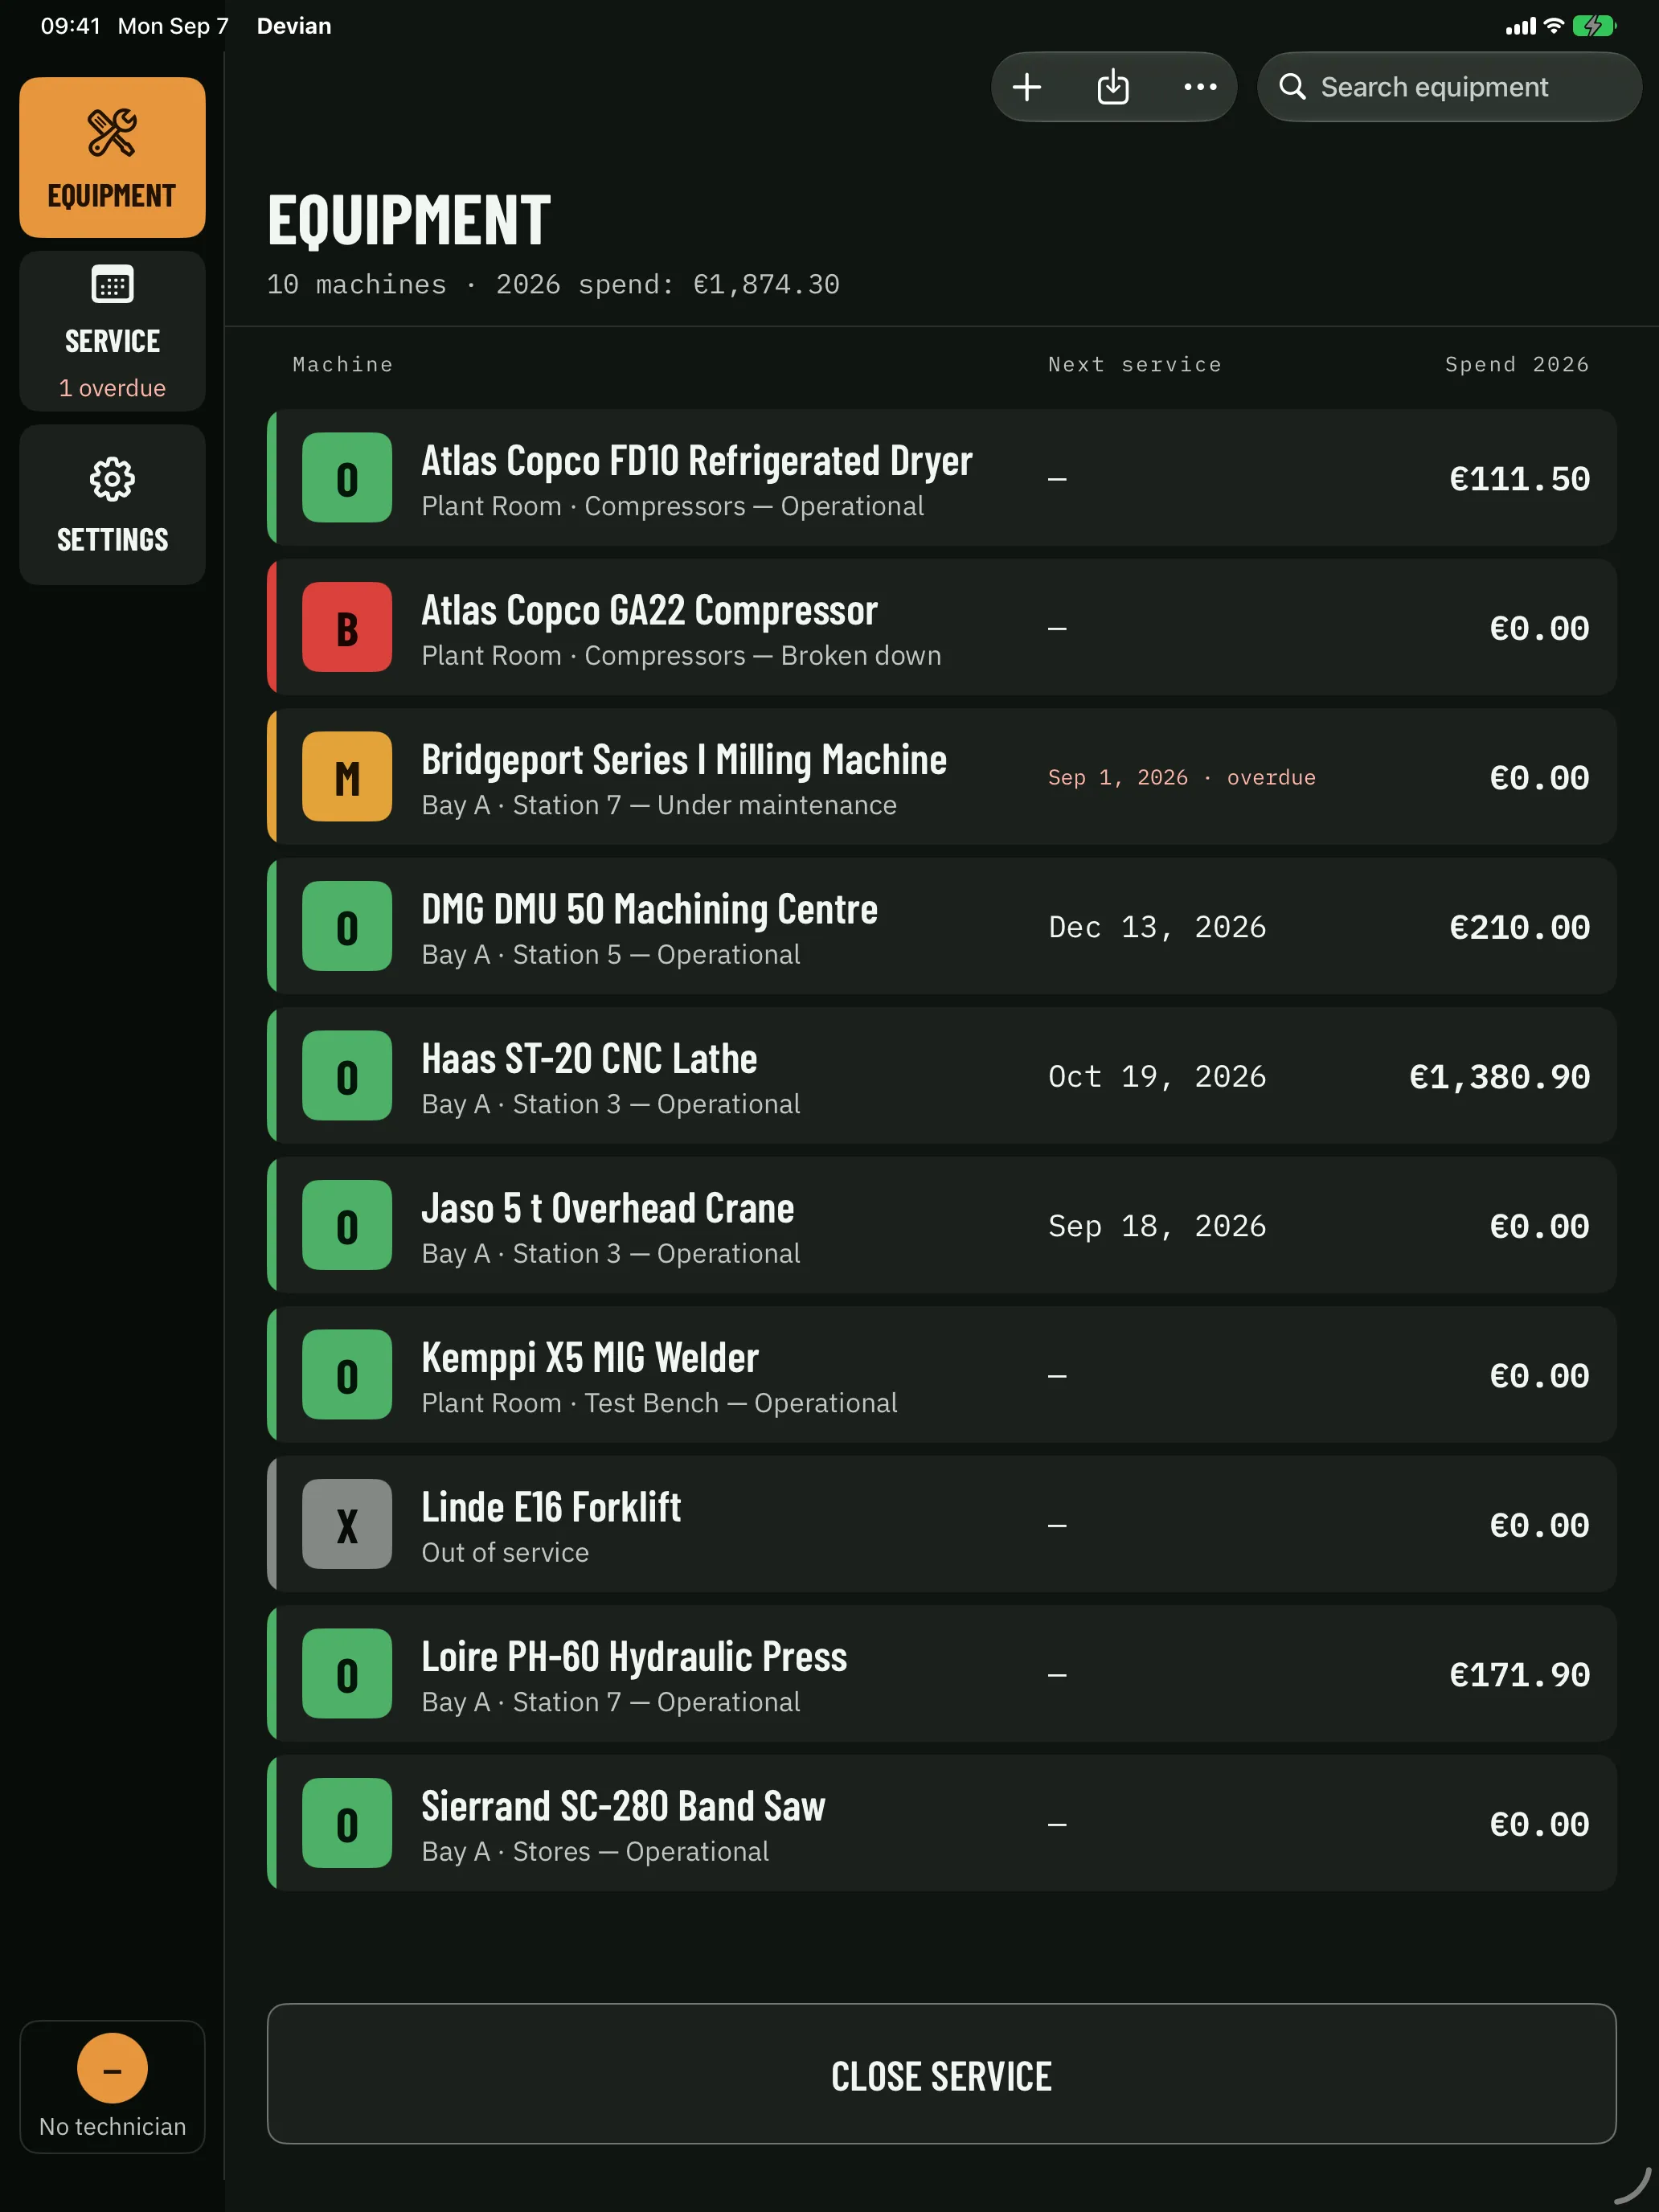Click the cellular signal icon
This screenshot has height=2212, width=1659.
coord(1521,27)
